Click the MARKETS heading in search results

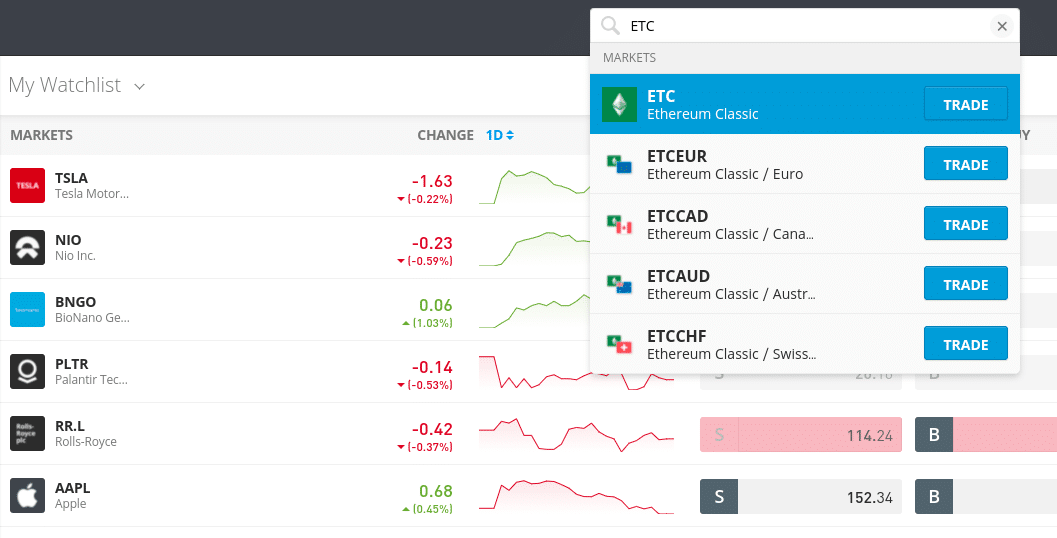coord(629,58)
